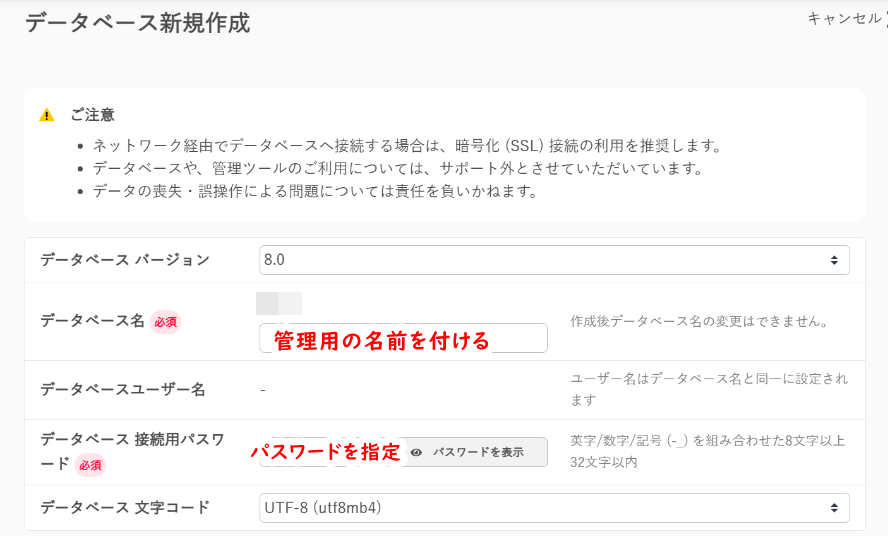Focus the データベース名 input field

pos(402,339)
